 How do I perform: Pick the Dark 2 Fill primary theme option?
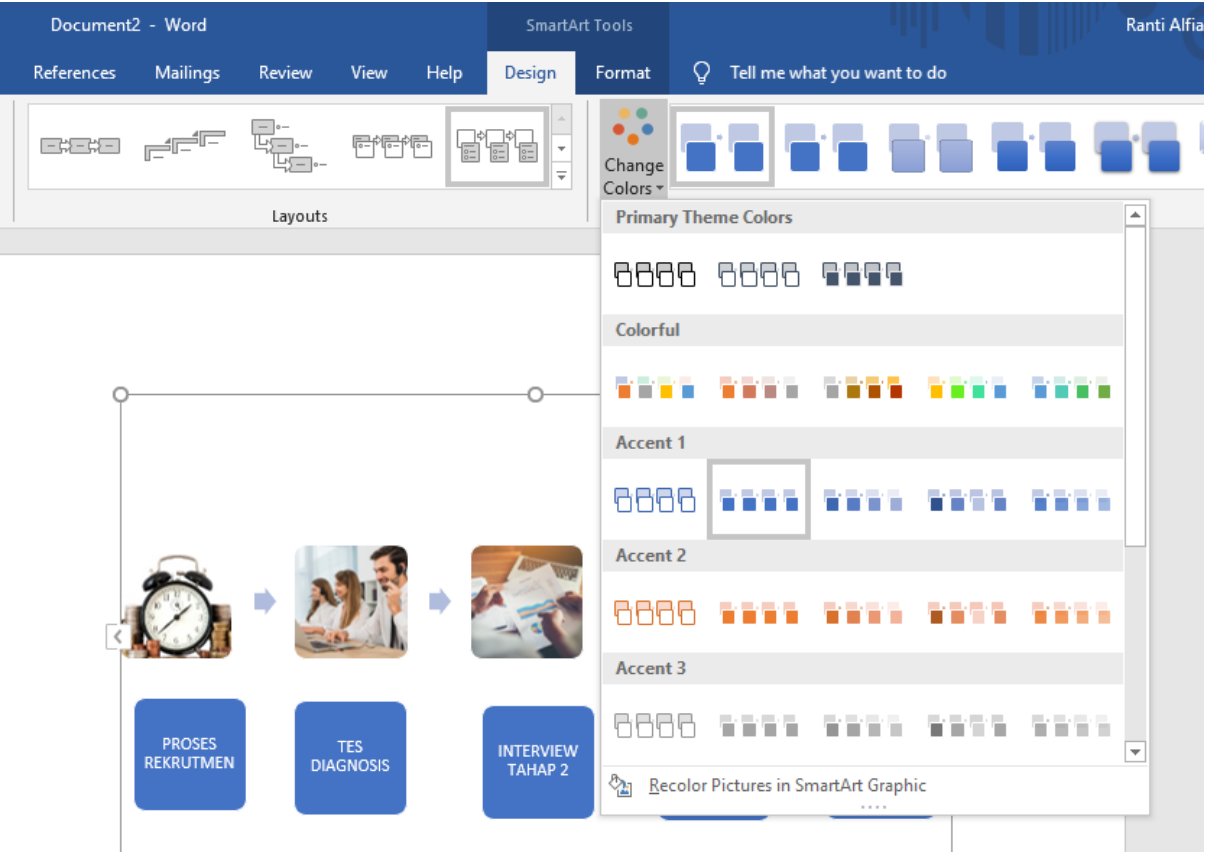click(862, 273)
